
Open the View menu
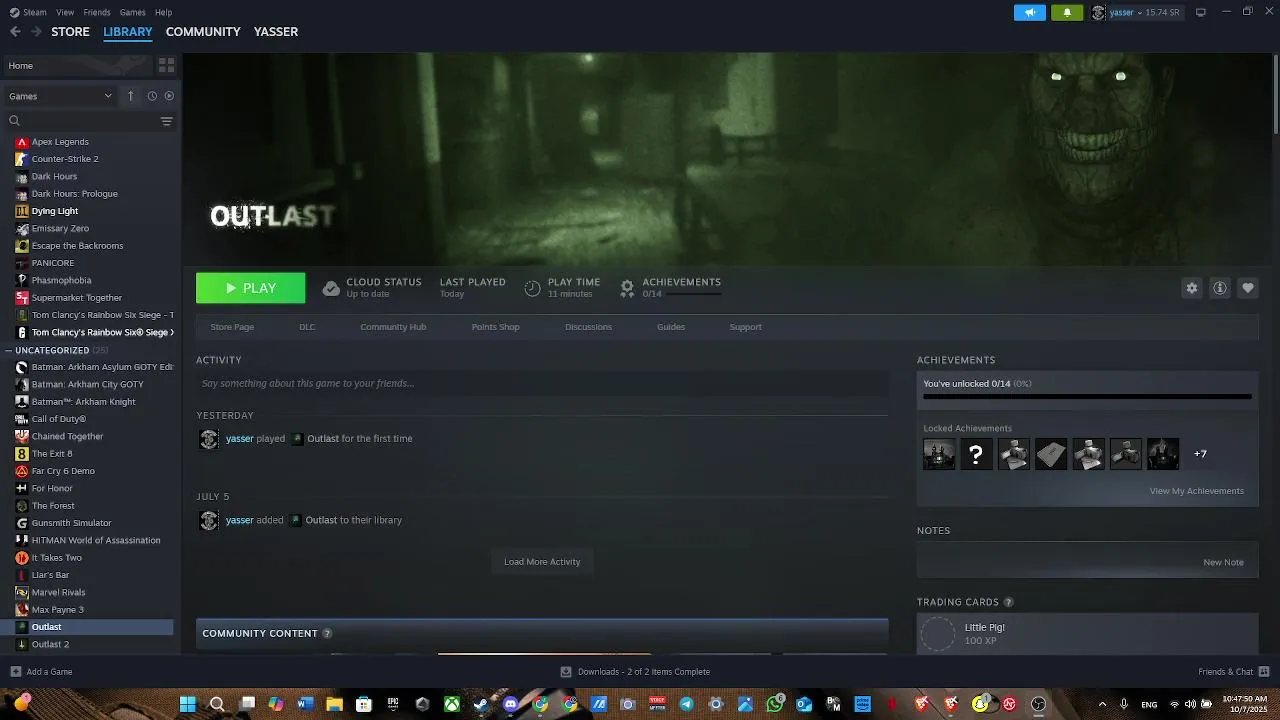pyautogui.click(x=65, y=12)
